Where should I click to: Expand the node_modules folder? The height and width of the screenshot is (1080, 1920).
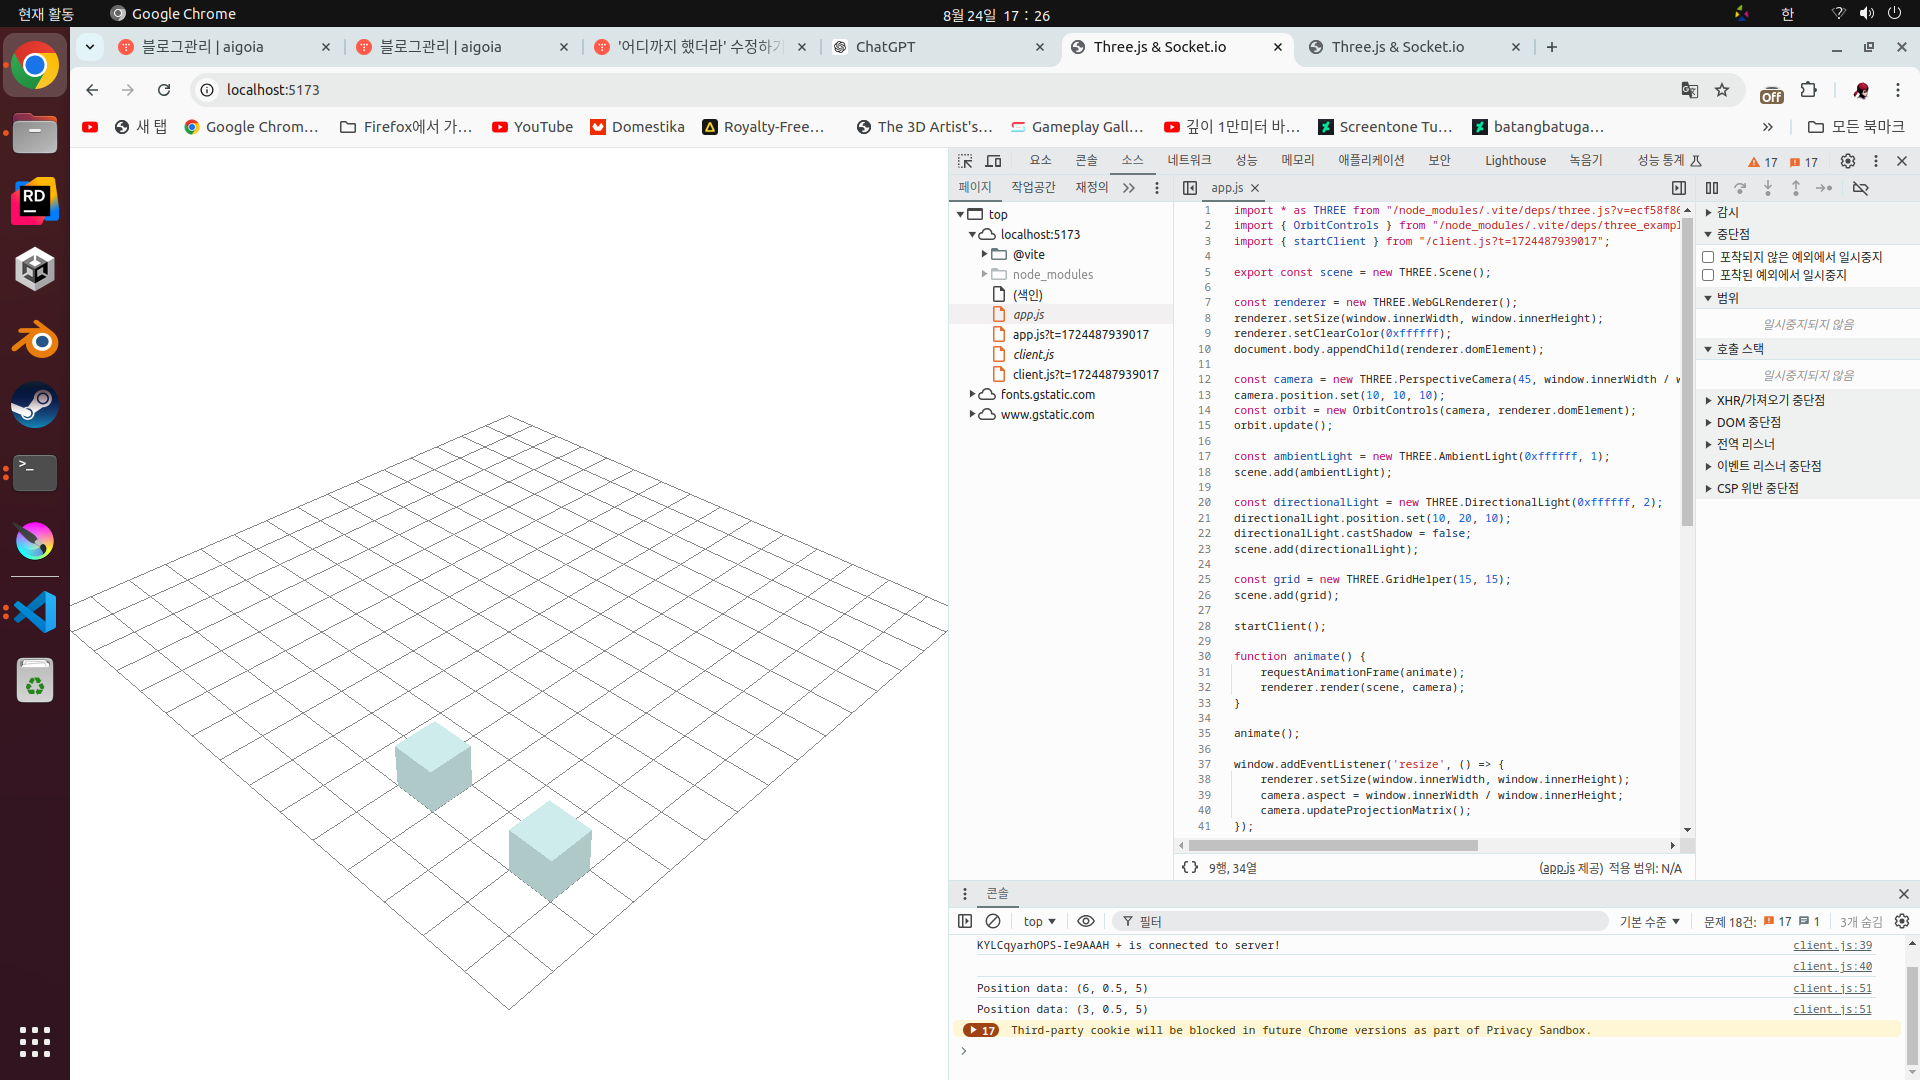(x=984, y=274)
